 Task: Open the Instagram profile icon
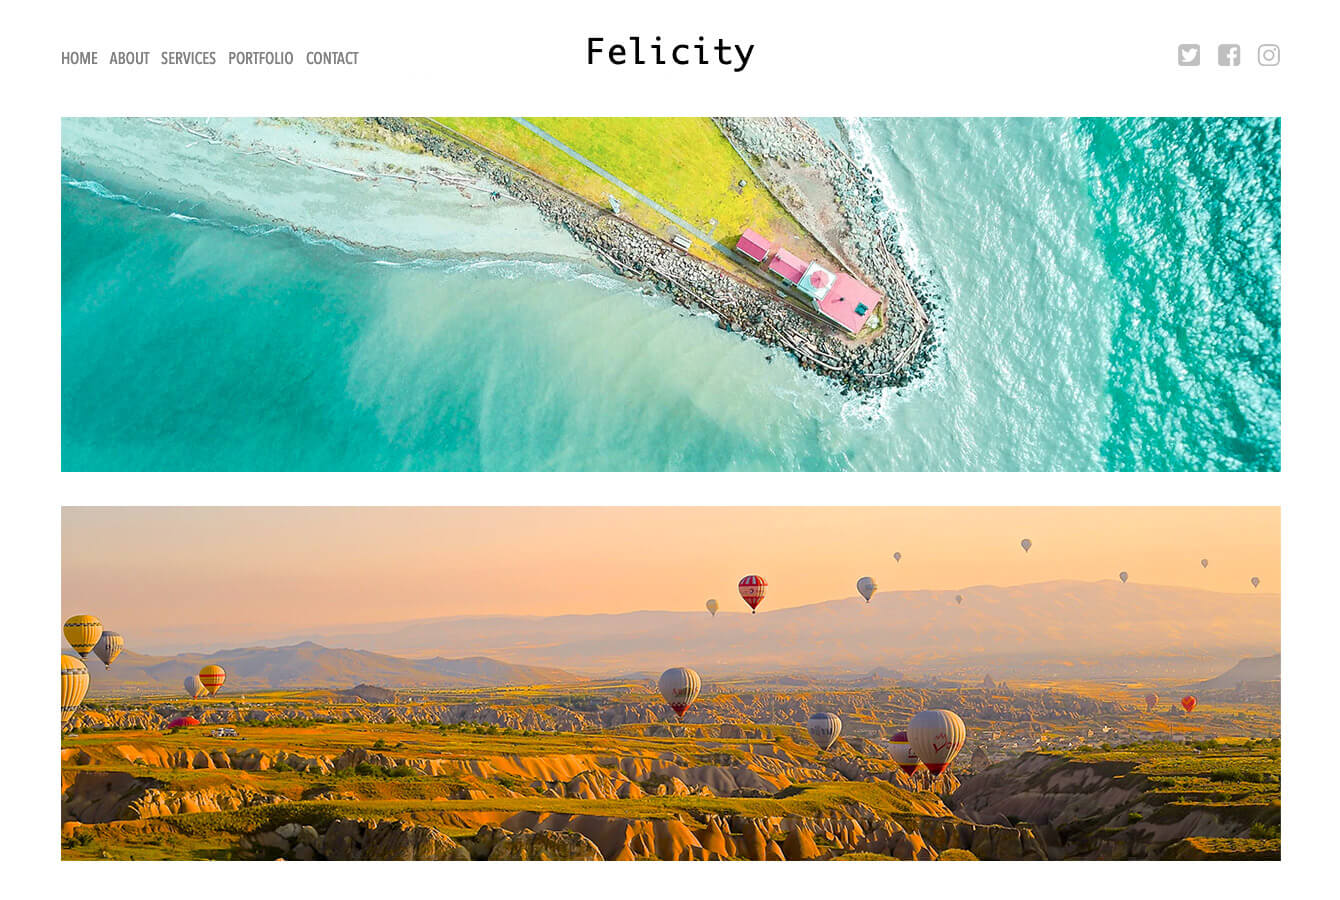tap(1269, 55)
